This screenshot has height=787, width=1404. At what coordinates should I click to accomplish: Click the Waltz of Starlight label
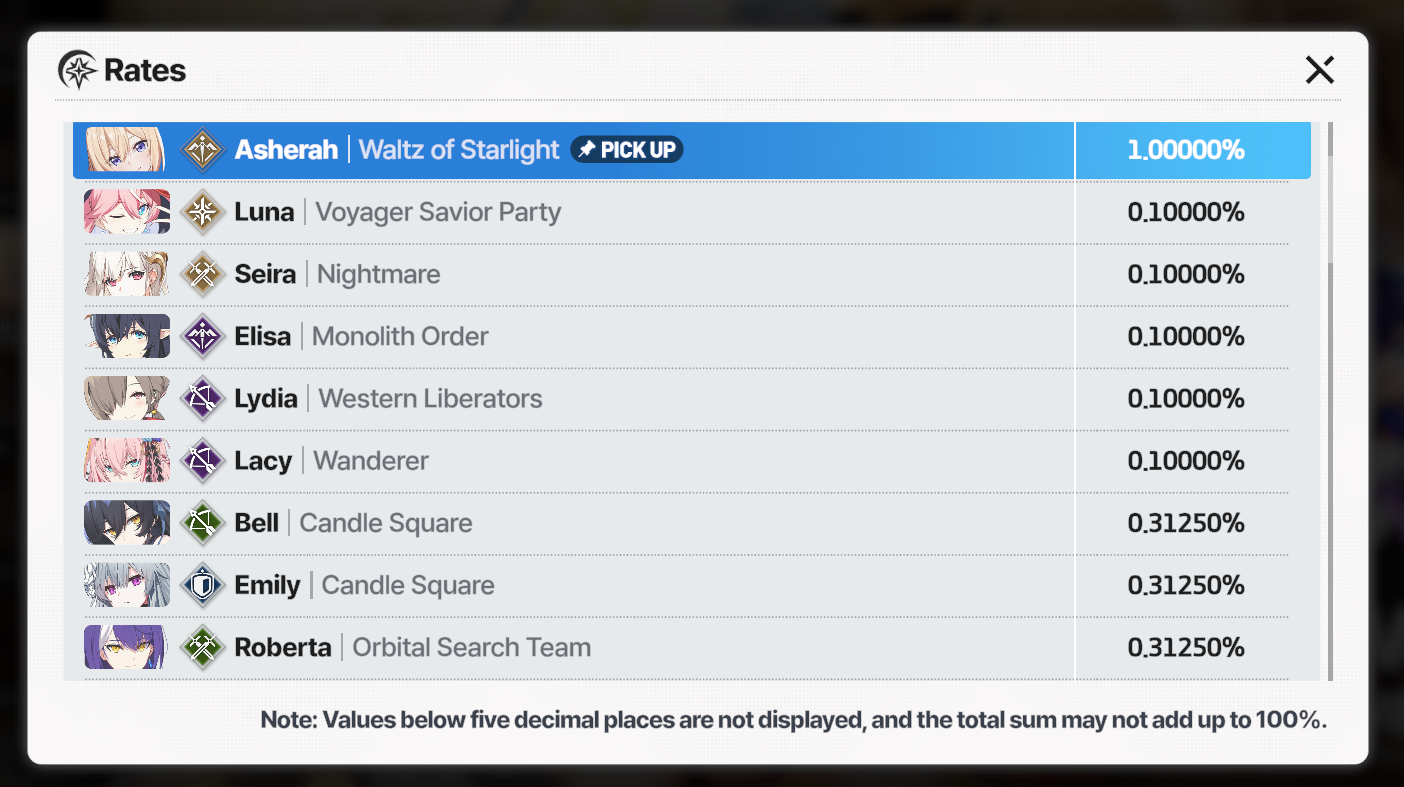click(459, 150)
